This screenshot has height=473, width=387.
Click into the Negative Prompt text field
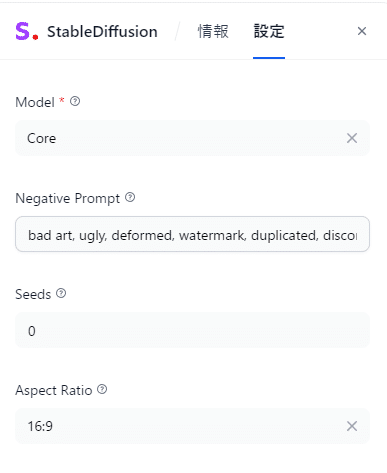tap(192, 234)
